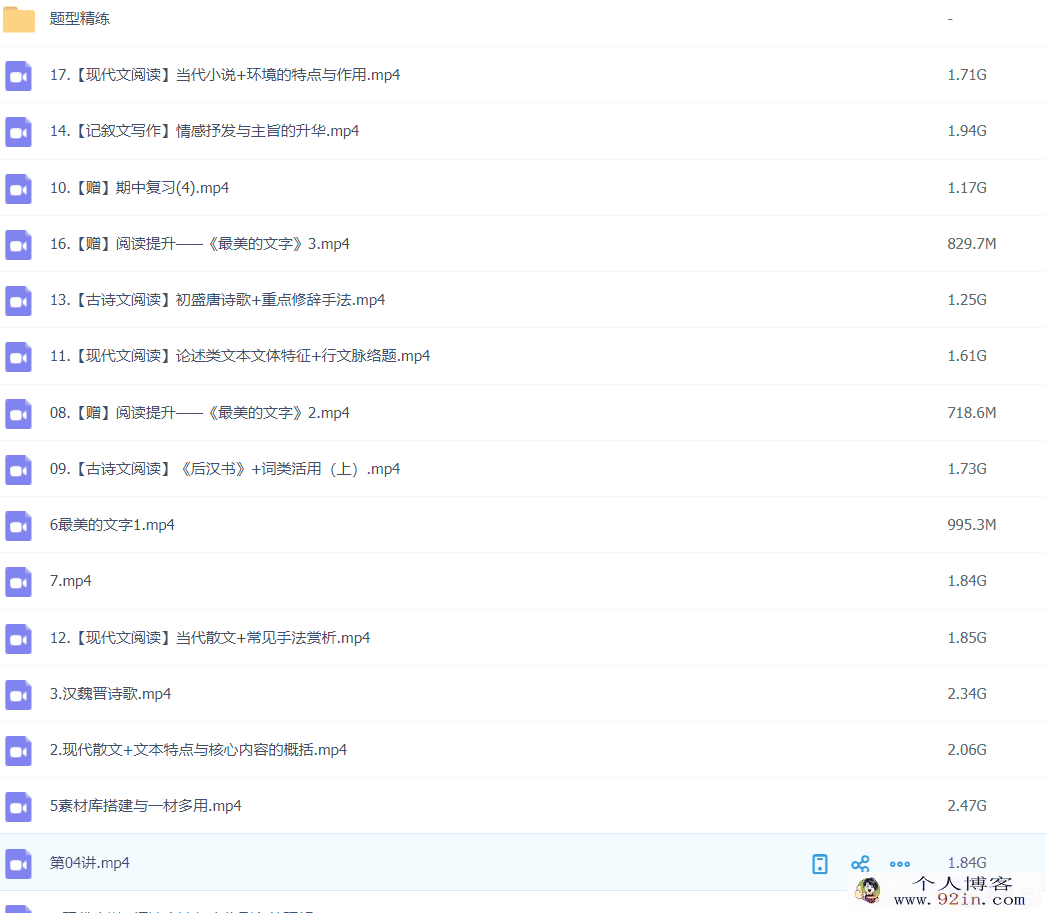Open file 16.【赠】阅读提升——《最美的文字》3.mp4
1045x913 pixels.
coord(200,243)
